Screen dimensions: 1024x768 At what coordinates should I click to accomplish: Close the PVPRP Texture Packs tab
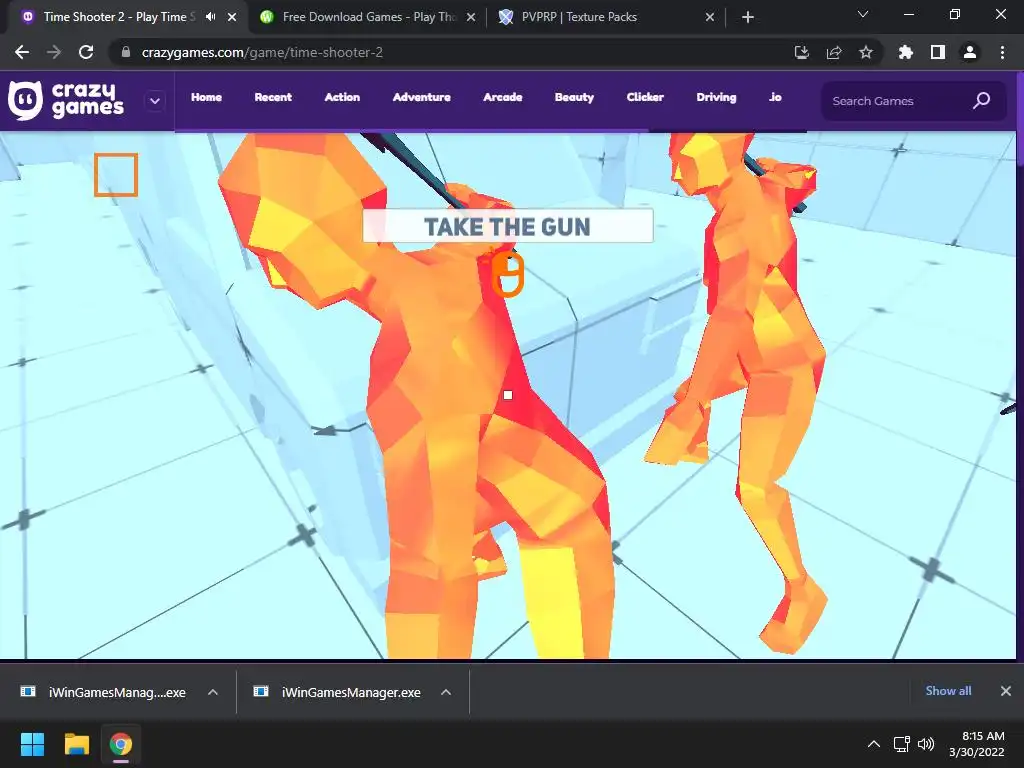tap(710, 18)
